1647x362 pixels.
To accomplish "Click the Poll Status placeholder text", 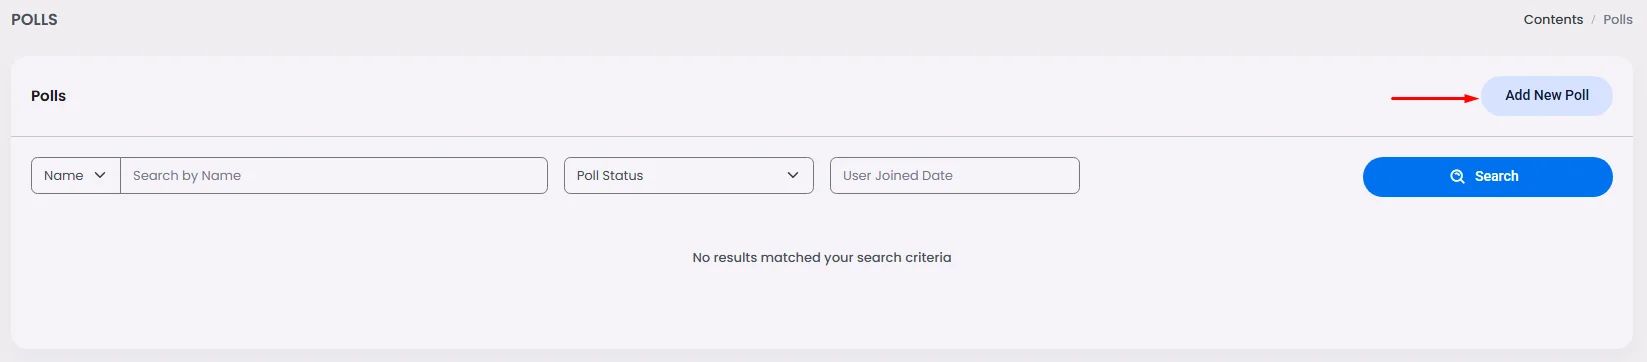I will click(x=610, y=175).
